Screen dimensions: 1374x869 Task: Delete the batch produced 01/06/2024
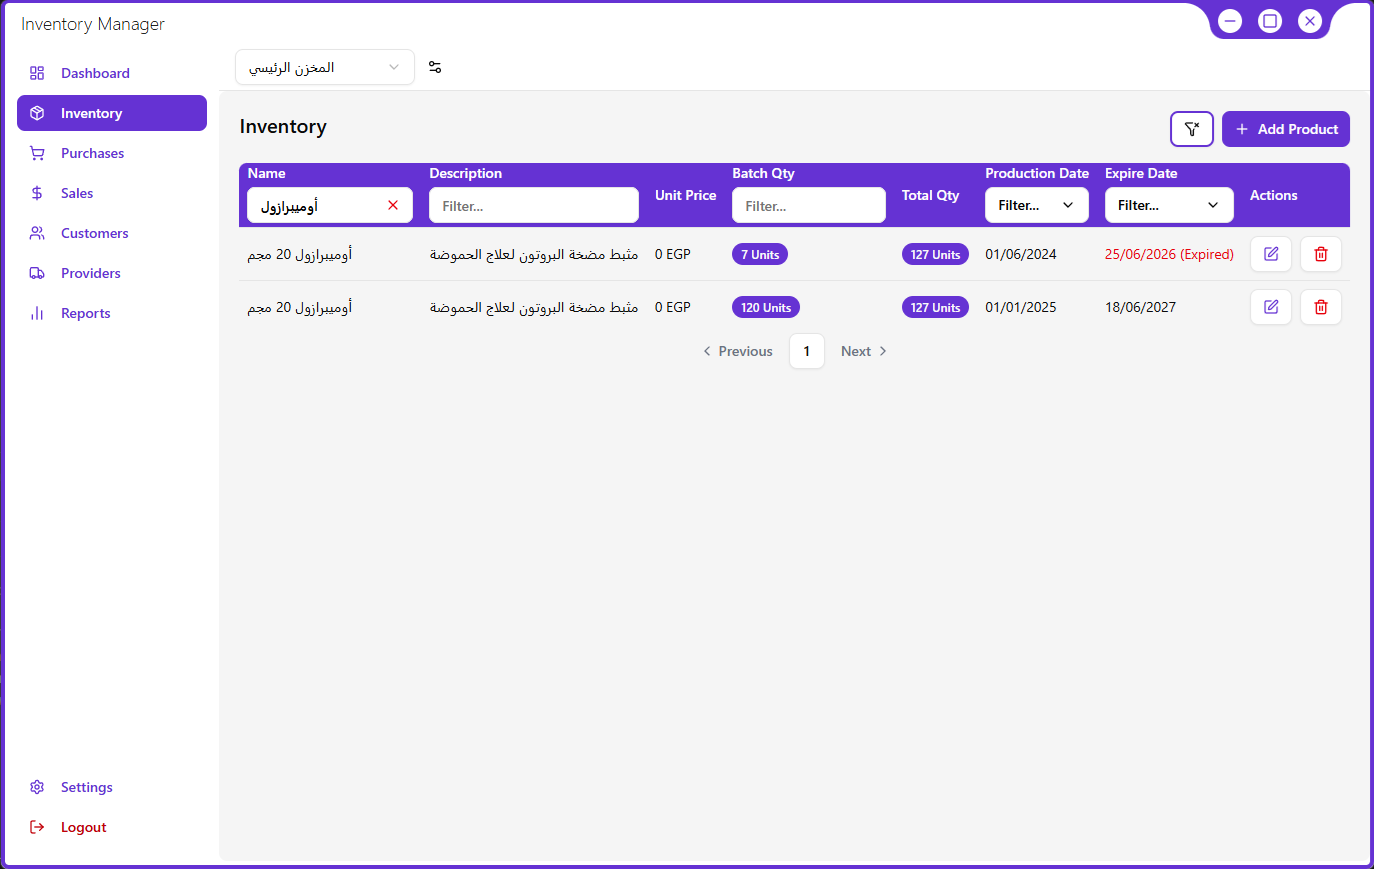tap(1321, 254)
